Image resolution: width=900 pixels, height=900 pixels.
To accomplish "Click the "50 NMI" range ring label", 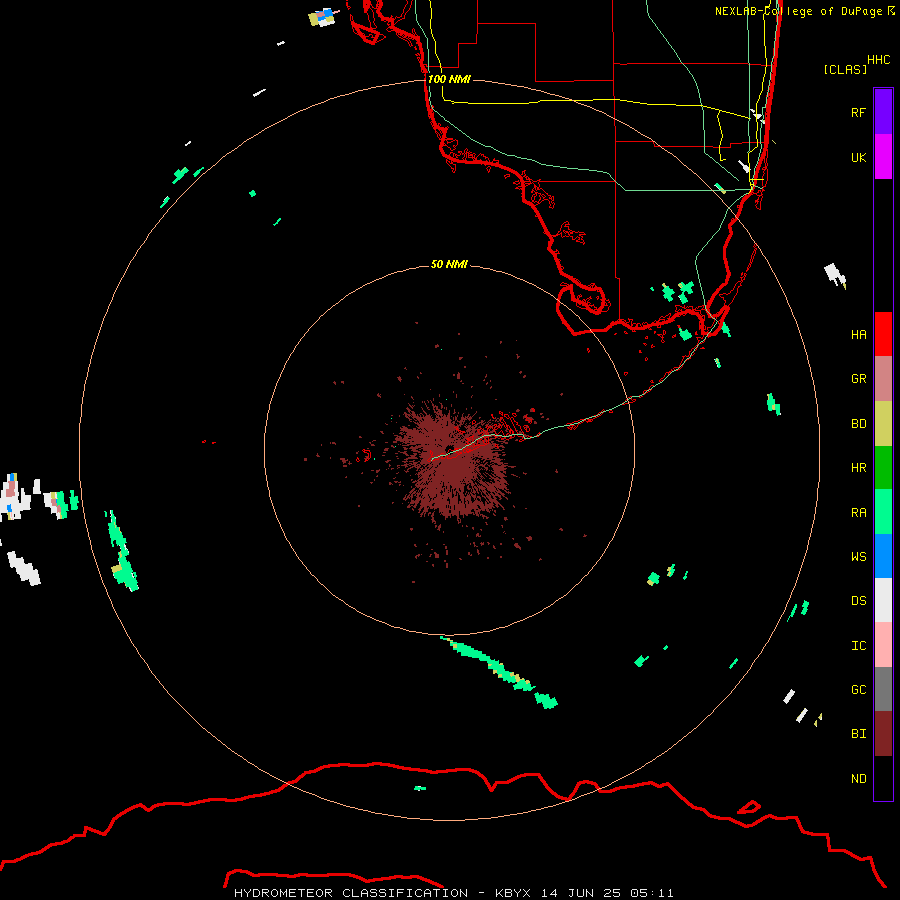I will [449, 264].
